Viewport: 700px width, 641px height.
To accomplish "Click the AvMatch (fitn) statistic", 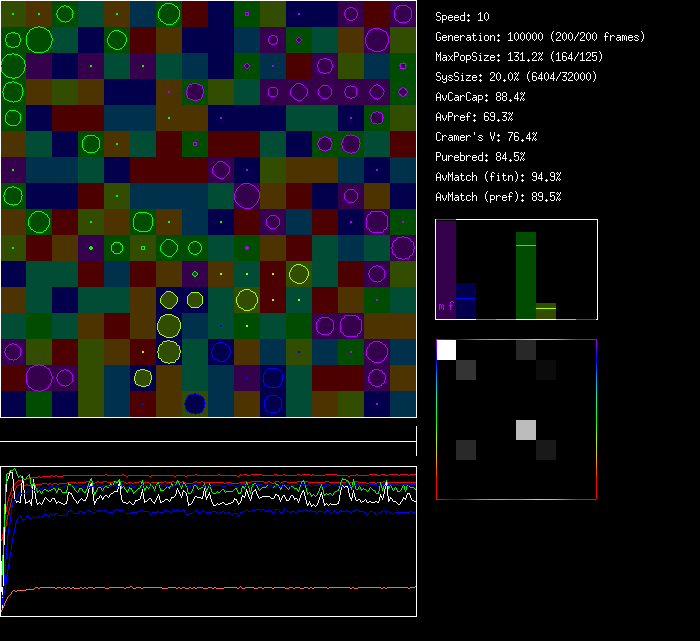I will [498, 177].
